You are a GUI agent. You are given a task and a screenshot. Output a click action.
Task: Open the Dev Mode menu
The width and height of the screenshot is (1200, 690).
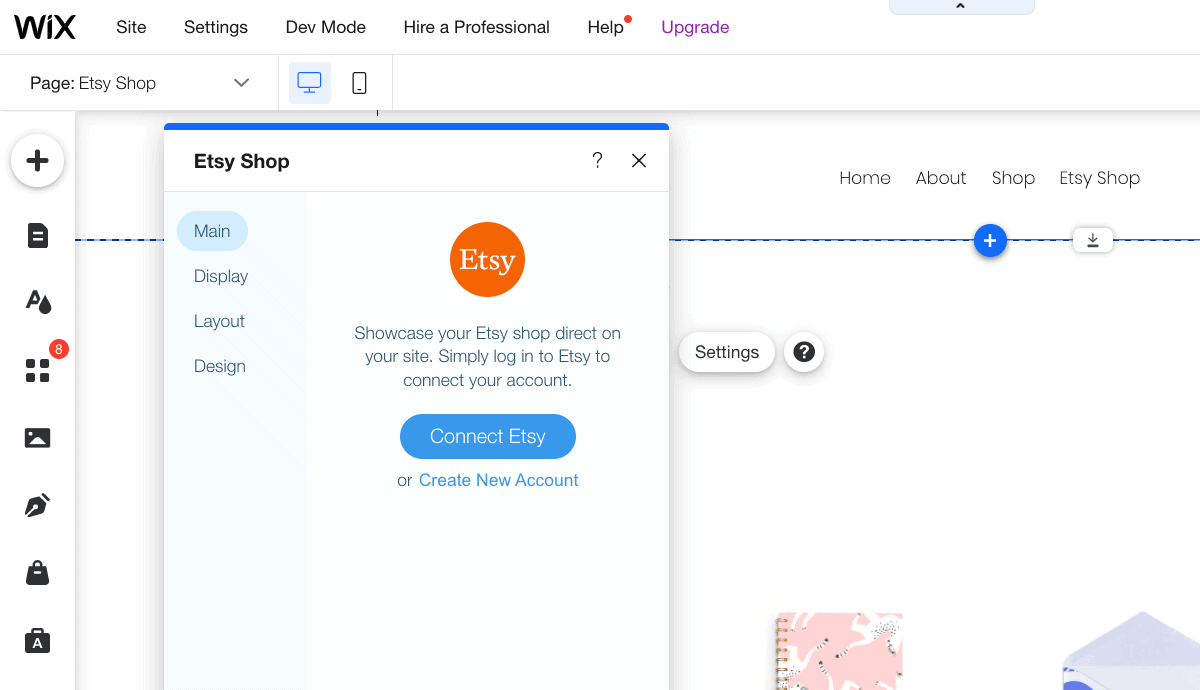326,27
